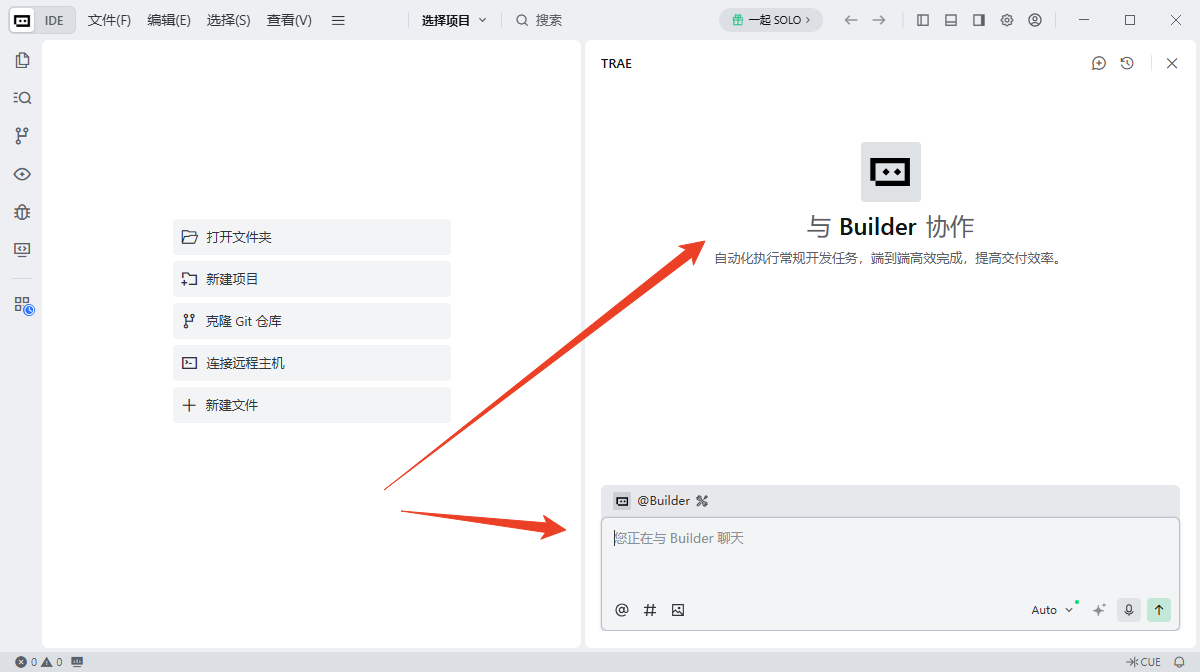This screenshot has width=1200, height=672.
Task: Open the 文件(F) menu
Action: tap(109, 20)
